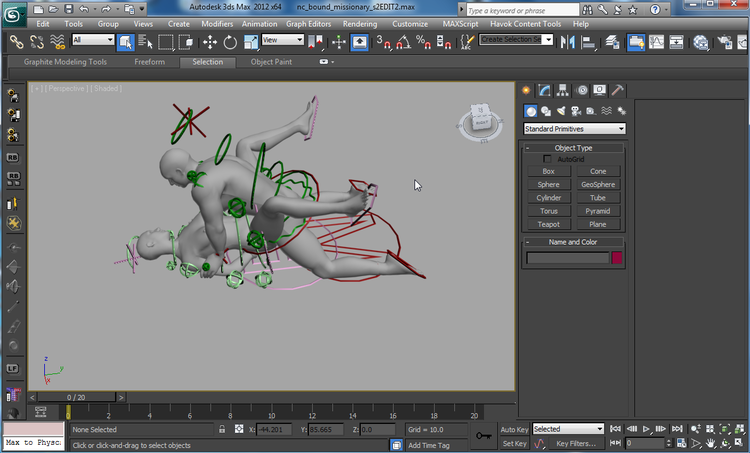Screen dimensions: 750x453
Task: Open Curve Editor from main toolbar
Action: [x=656, y=42]
